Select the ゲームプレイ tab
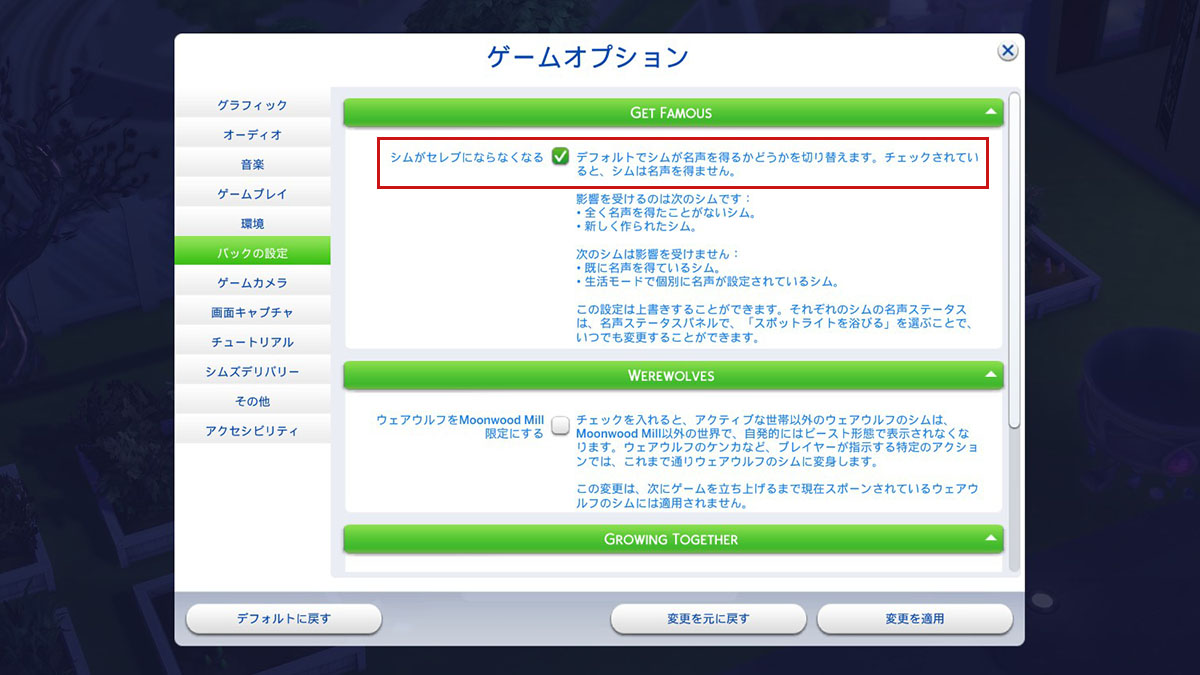This screenshot has width=1200, height=675. [x=252, y=194]
